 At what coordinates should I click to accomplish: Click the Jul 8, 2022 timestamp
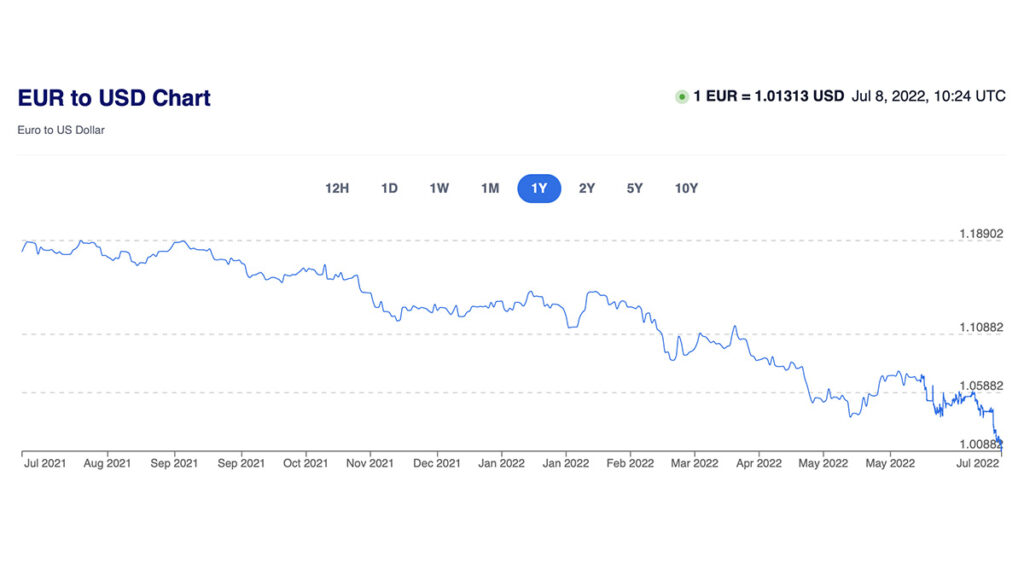click(x=928, y=97)
